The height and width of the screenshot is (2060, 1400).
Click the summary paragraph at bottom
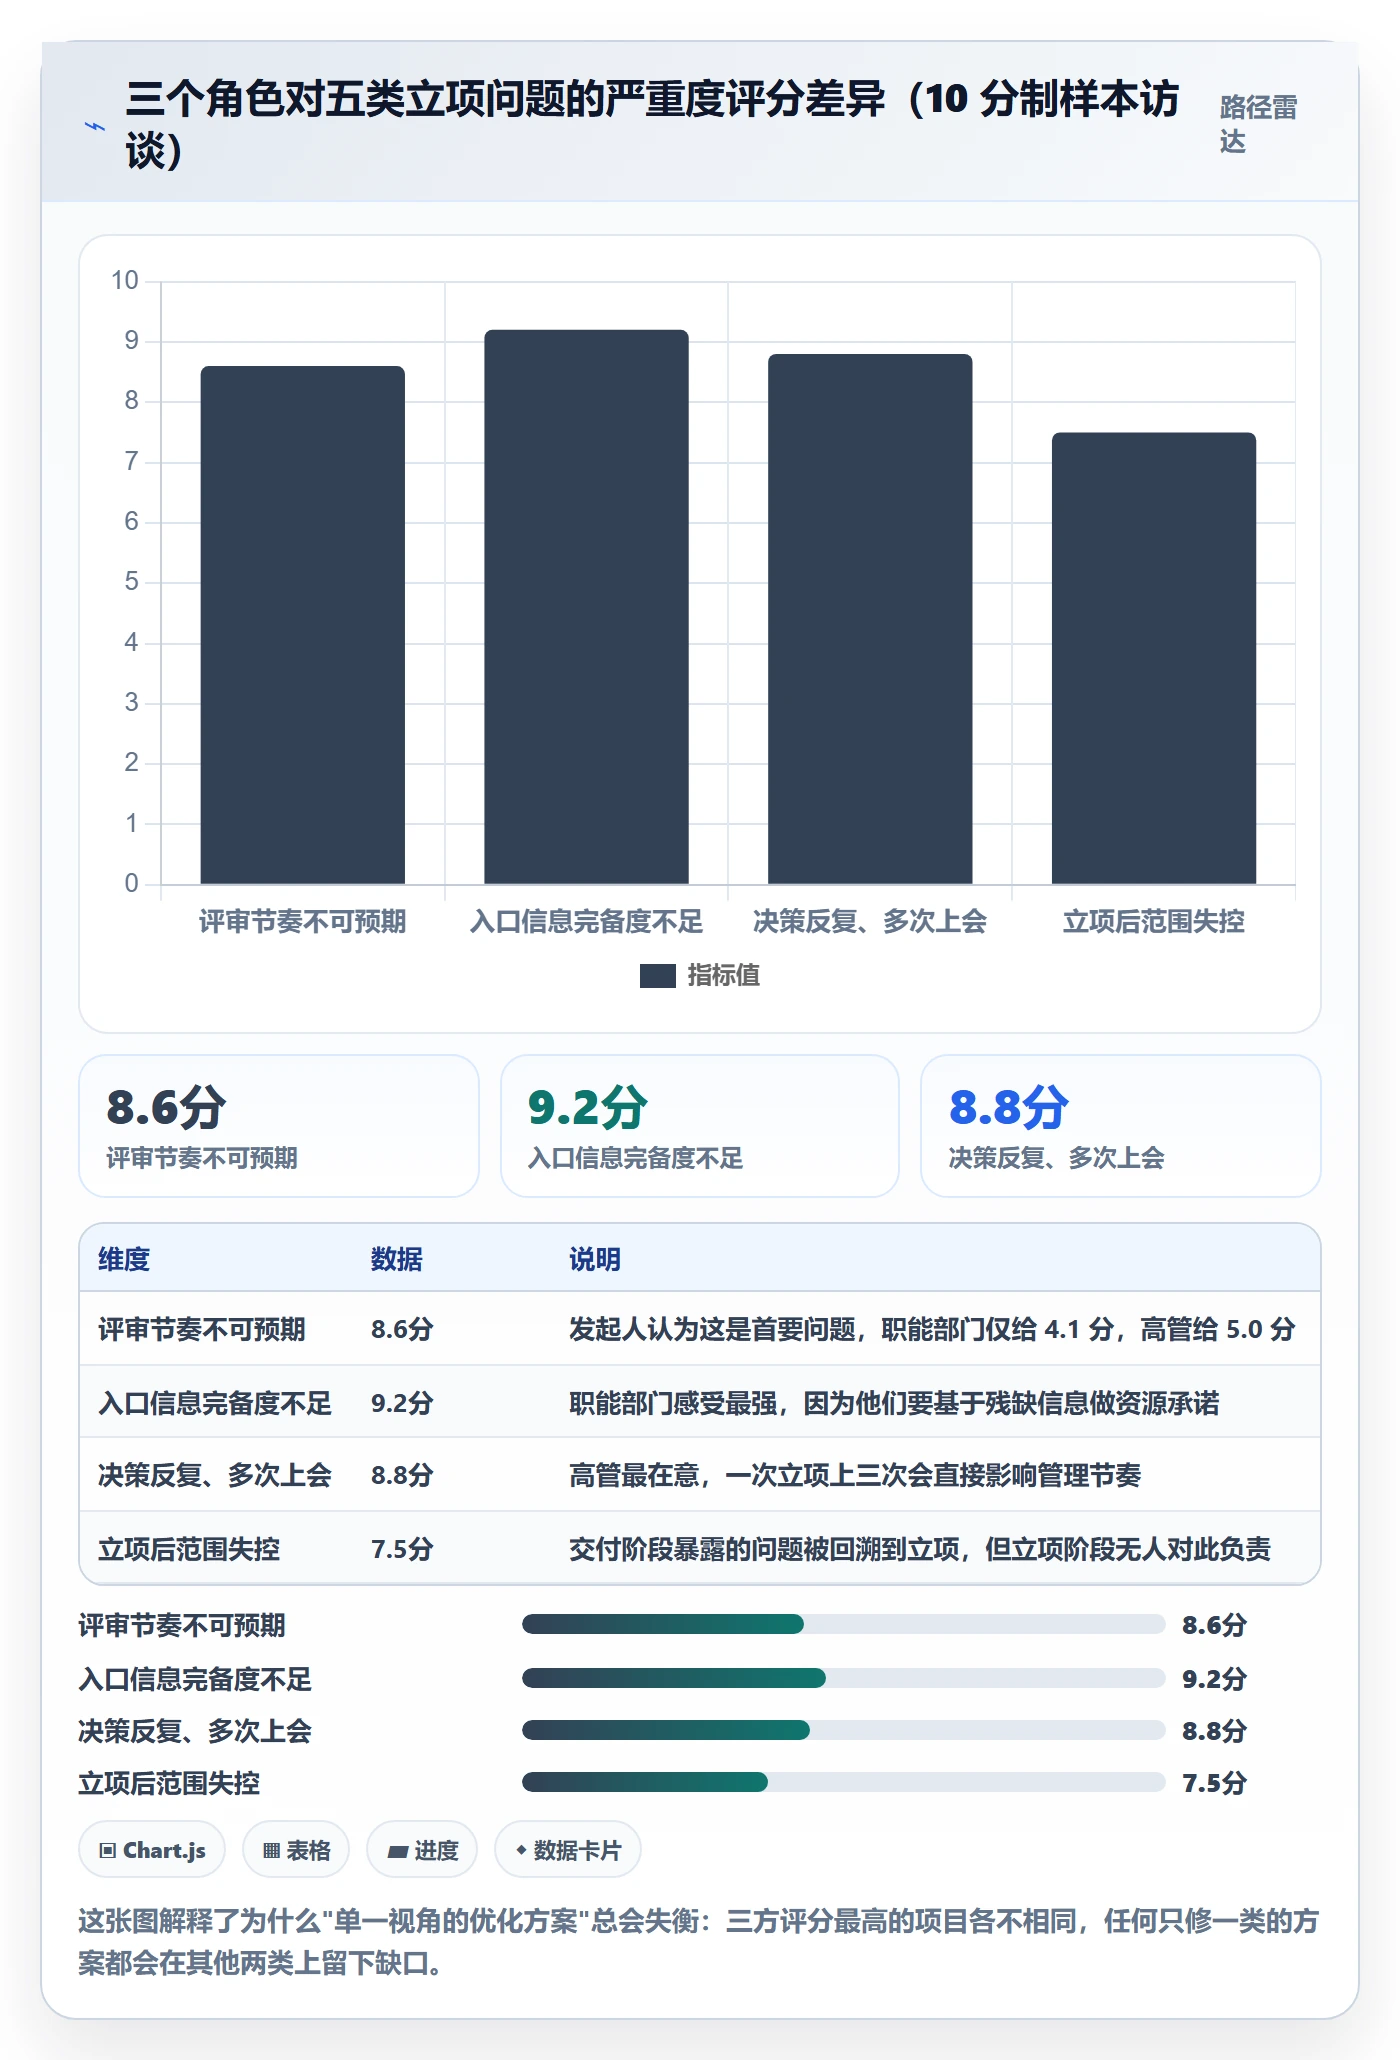(x=698, y=1941)
